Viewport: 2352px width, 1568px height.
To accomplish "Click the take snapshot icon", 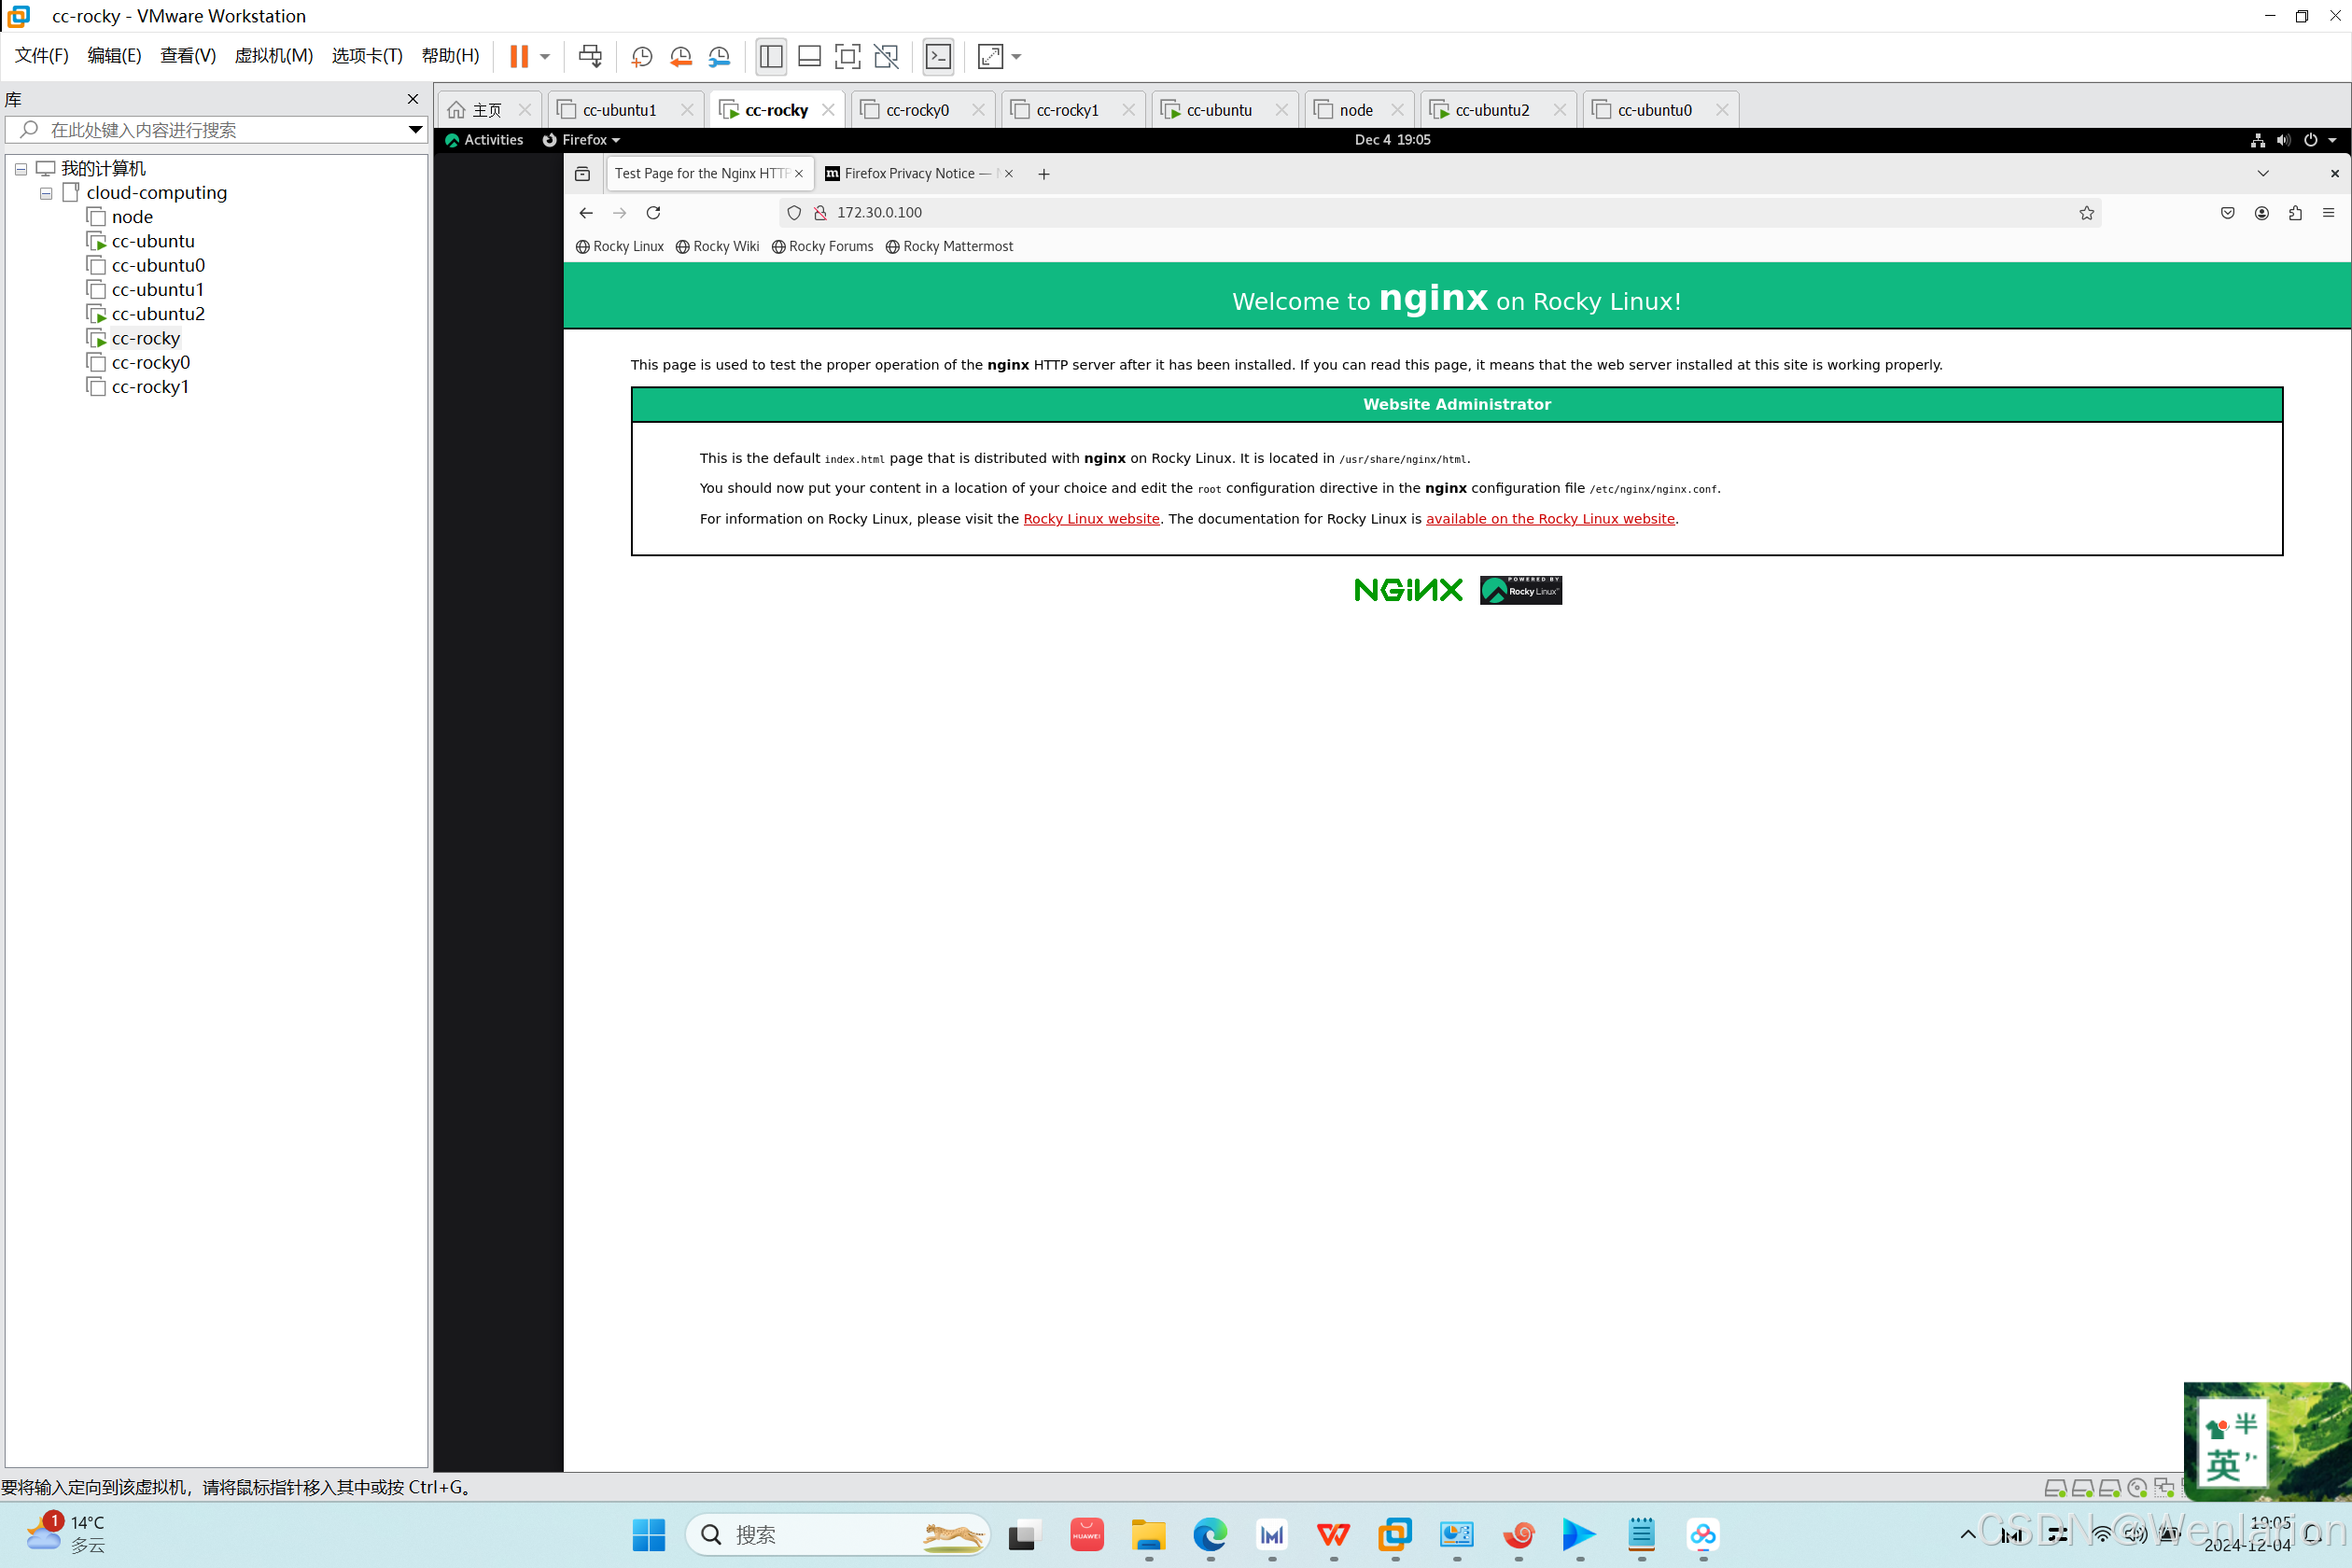I will coord(642,56).
